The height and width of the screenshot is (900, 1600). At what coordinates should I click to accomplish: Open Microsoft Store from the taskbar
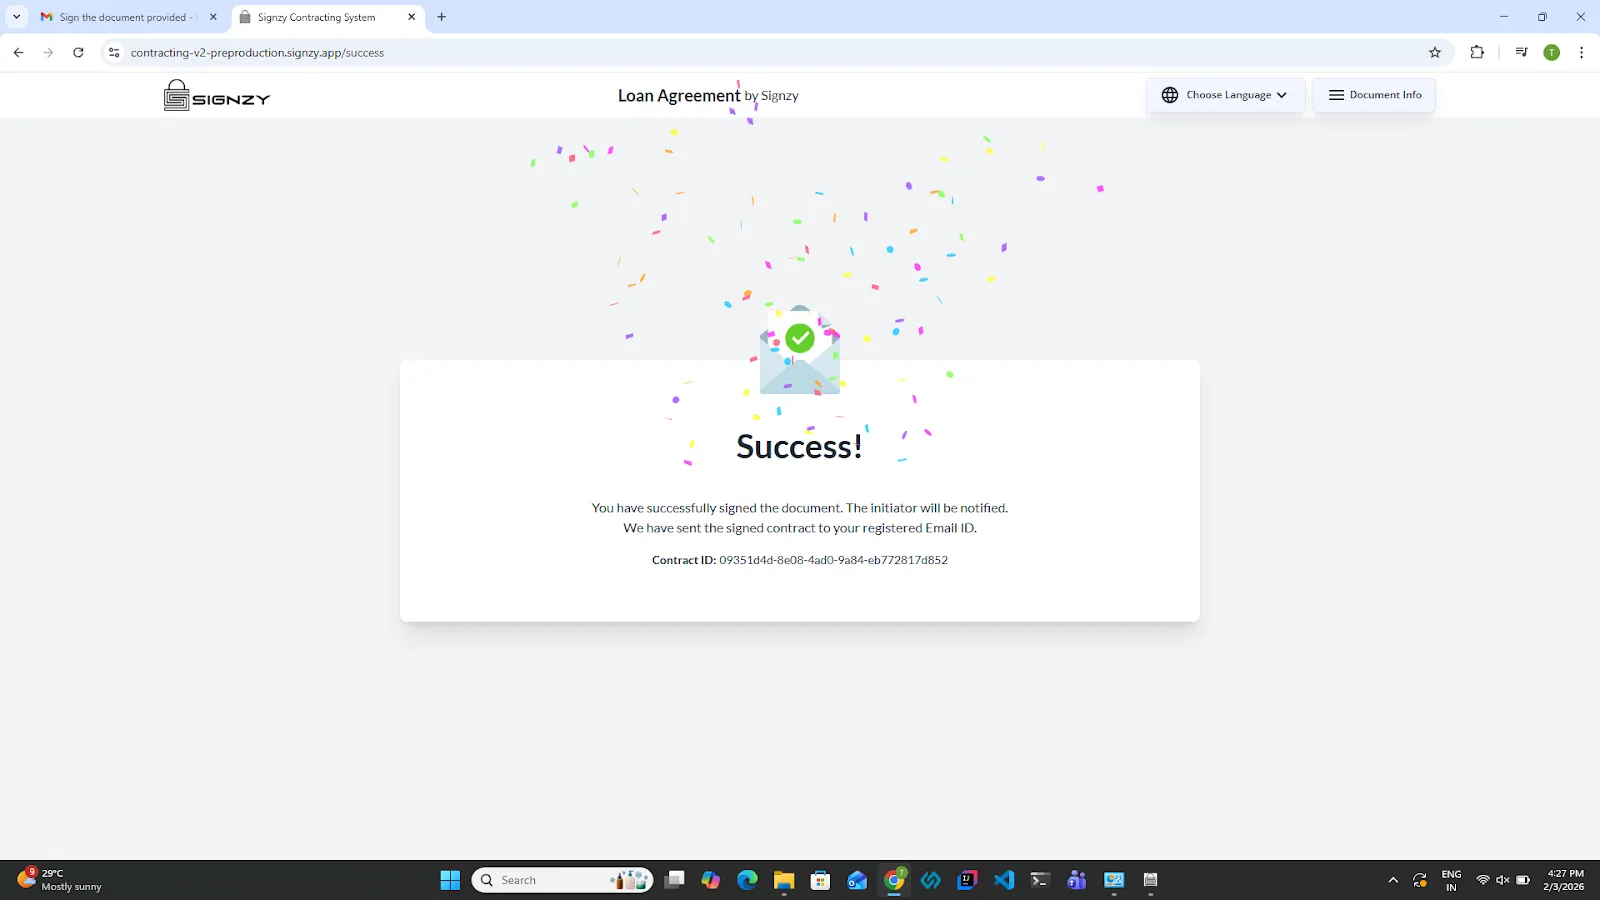click(x=821, y=880)
